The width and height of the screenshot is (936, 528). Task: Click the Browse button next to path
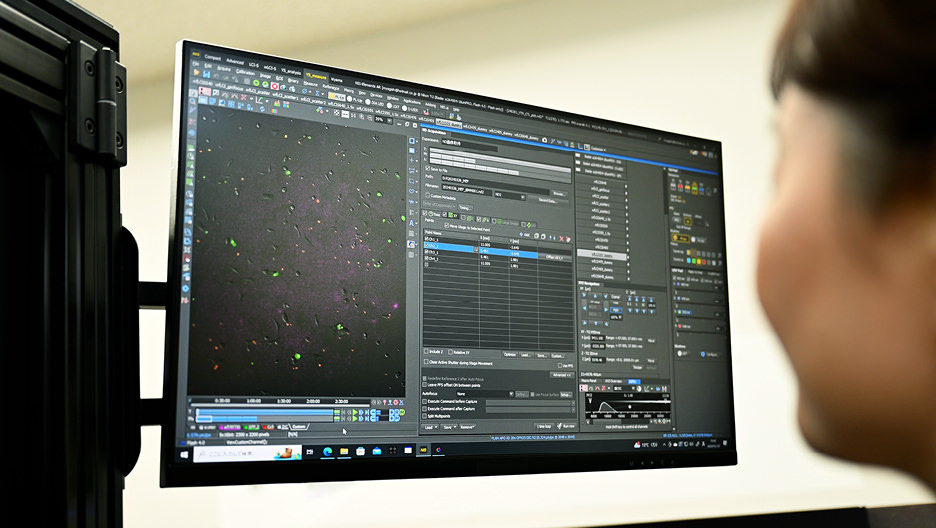[558, 193]
